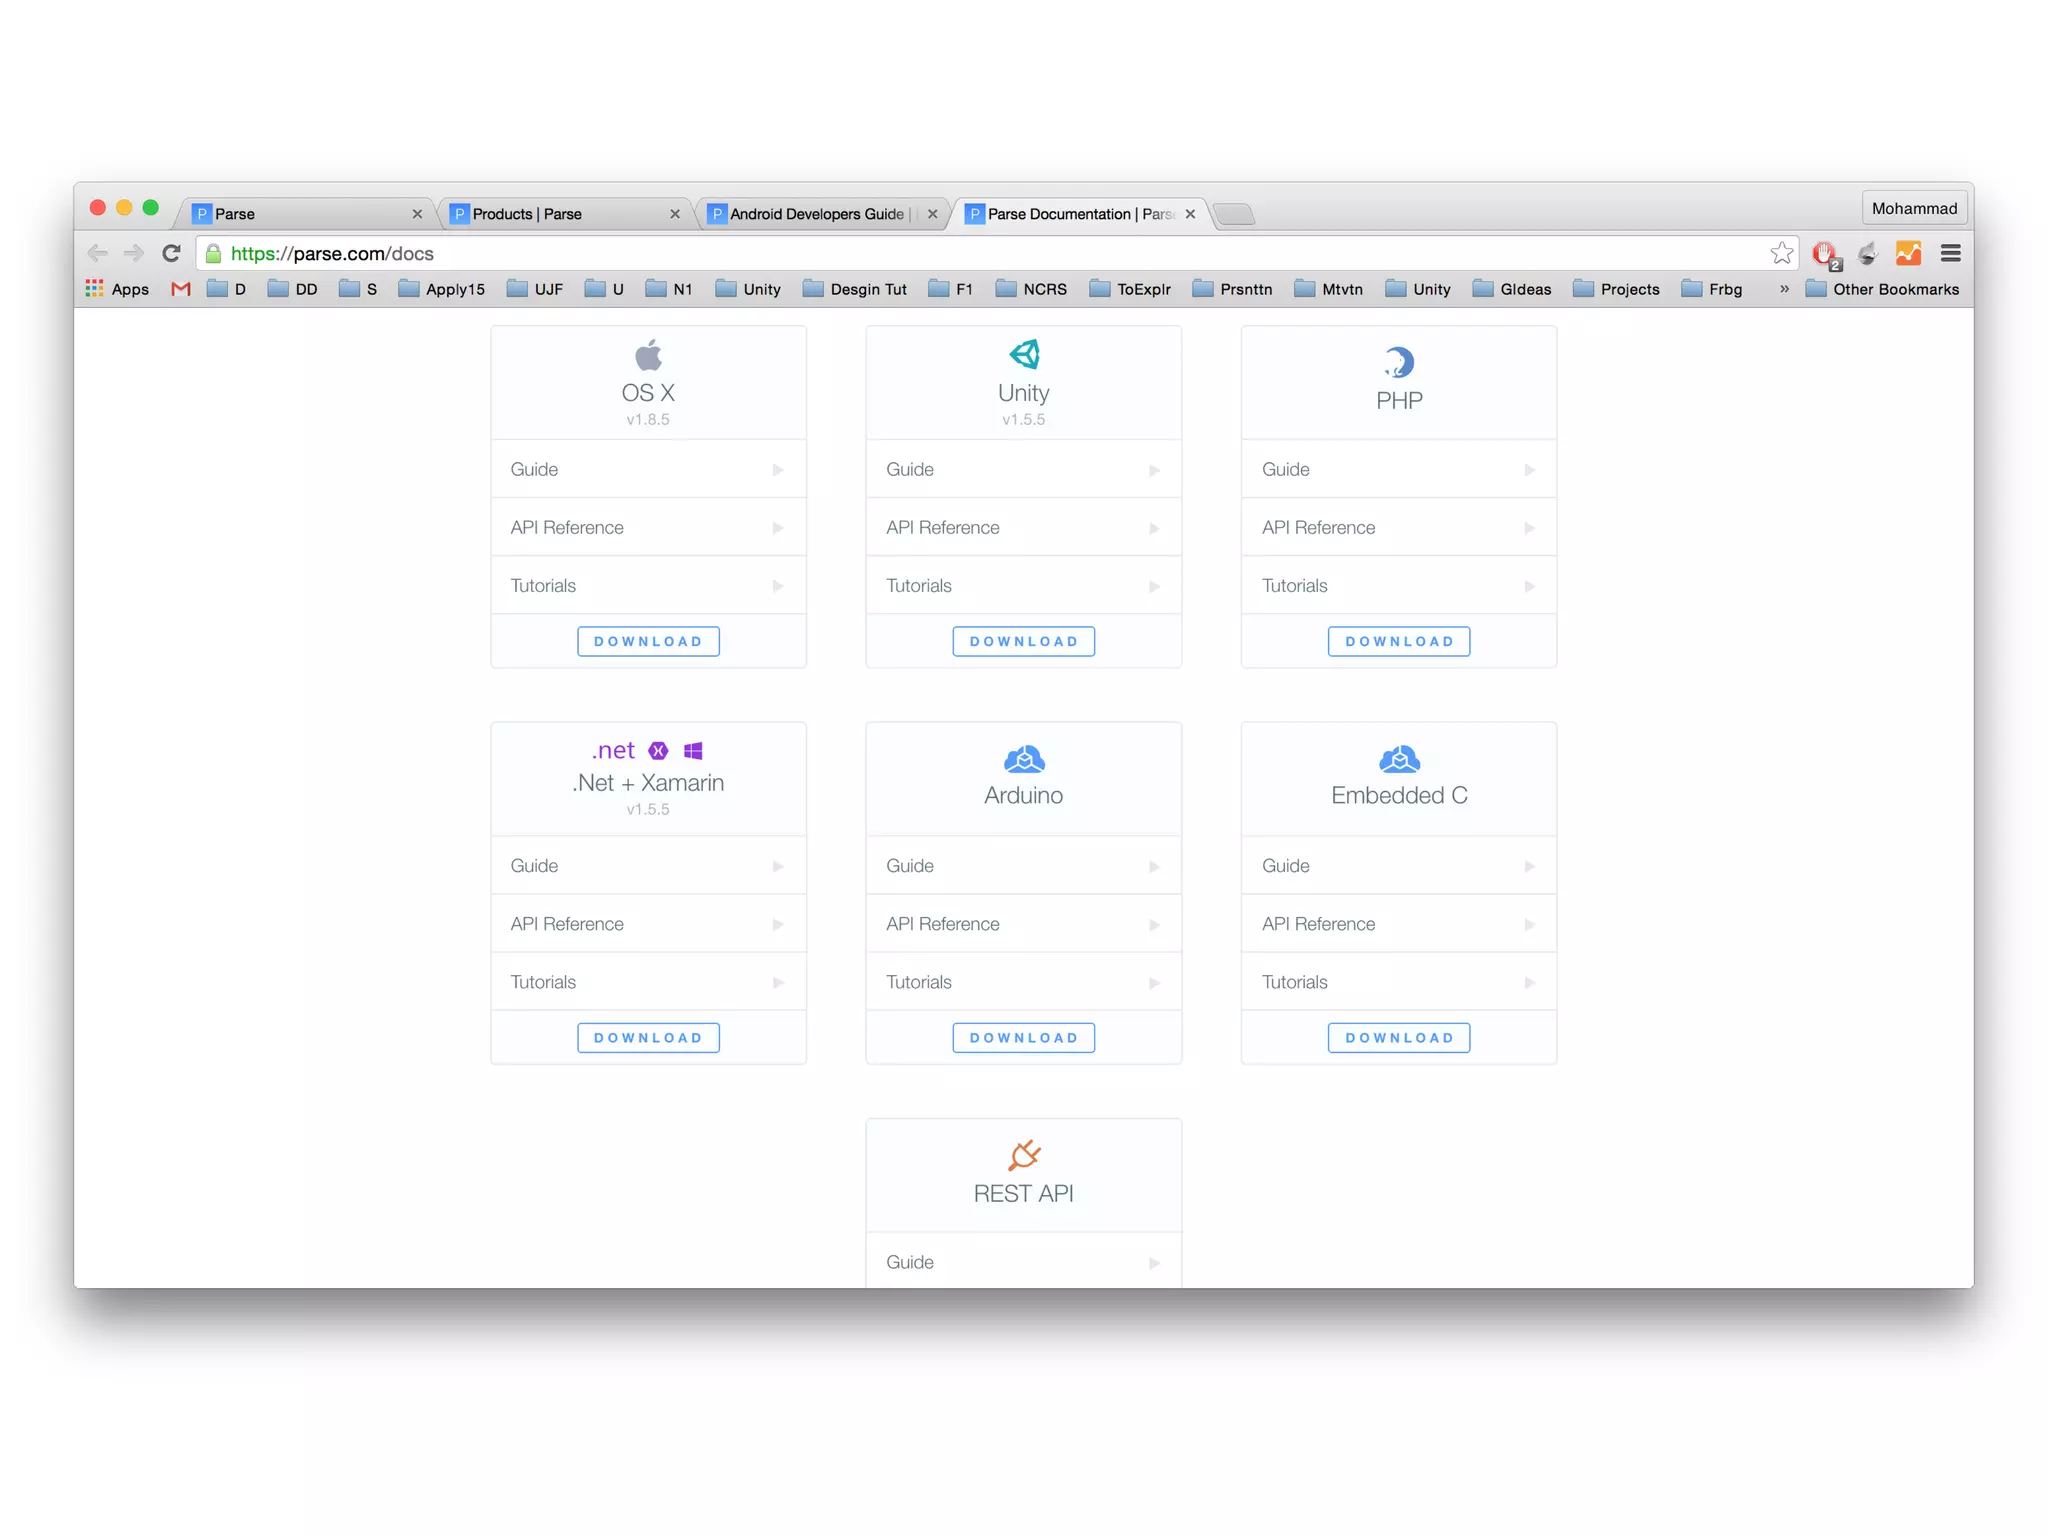Screen dimensions: 2048x1536
Task: Open a new tab with the blank tab button
Action: point(1234,214)
